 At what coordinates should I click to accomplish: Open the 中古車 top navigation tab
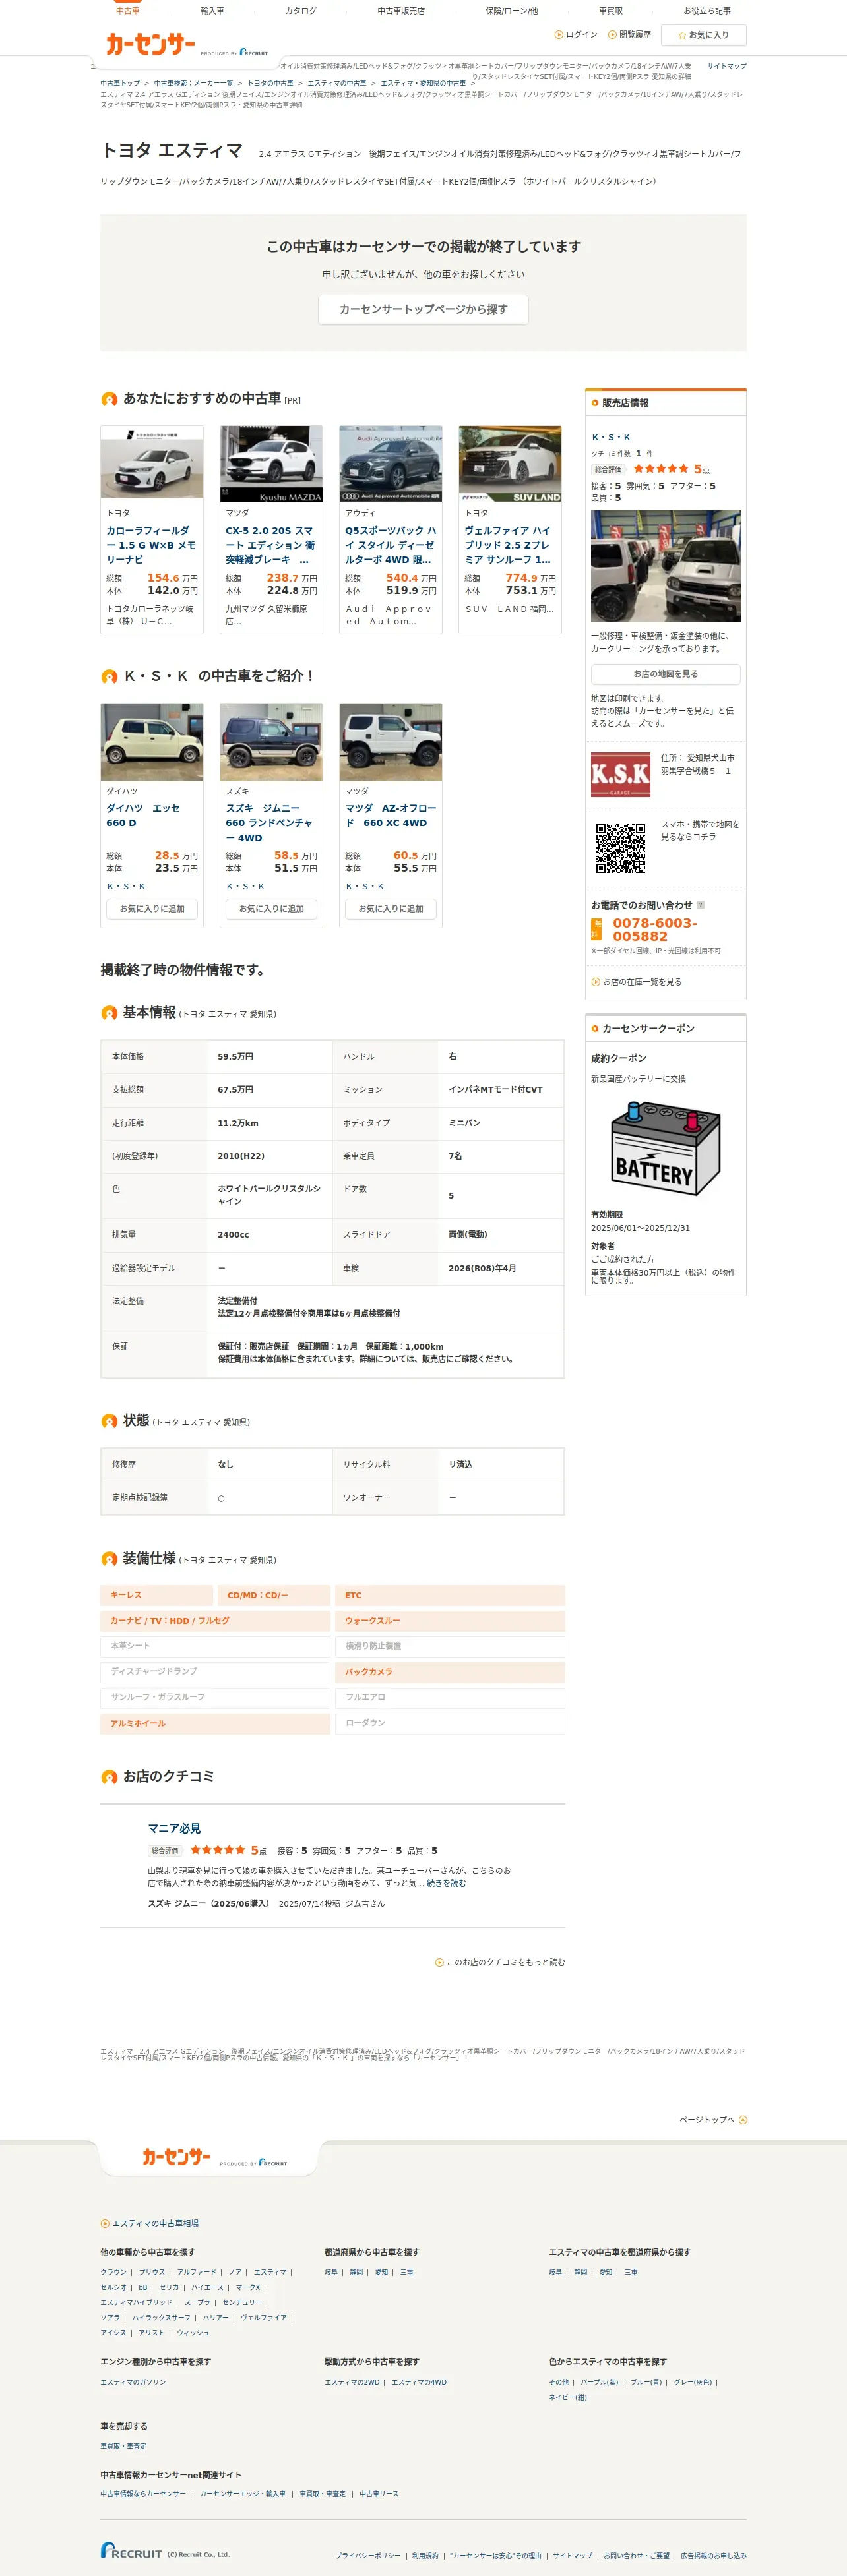127,11
